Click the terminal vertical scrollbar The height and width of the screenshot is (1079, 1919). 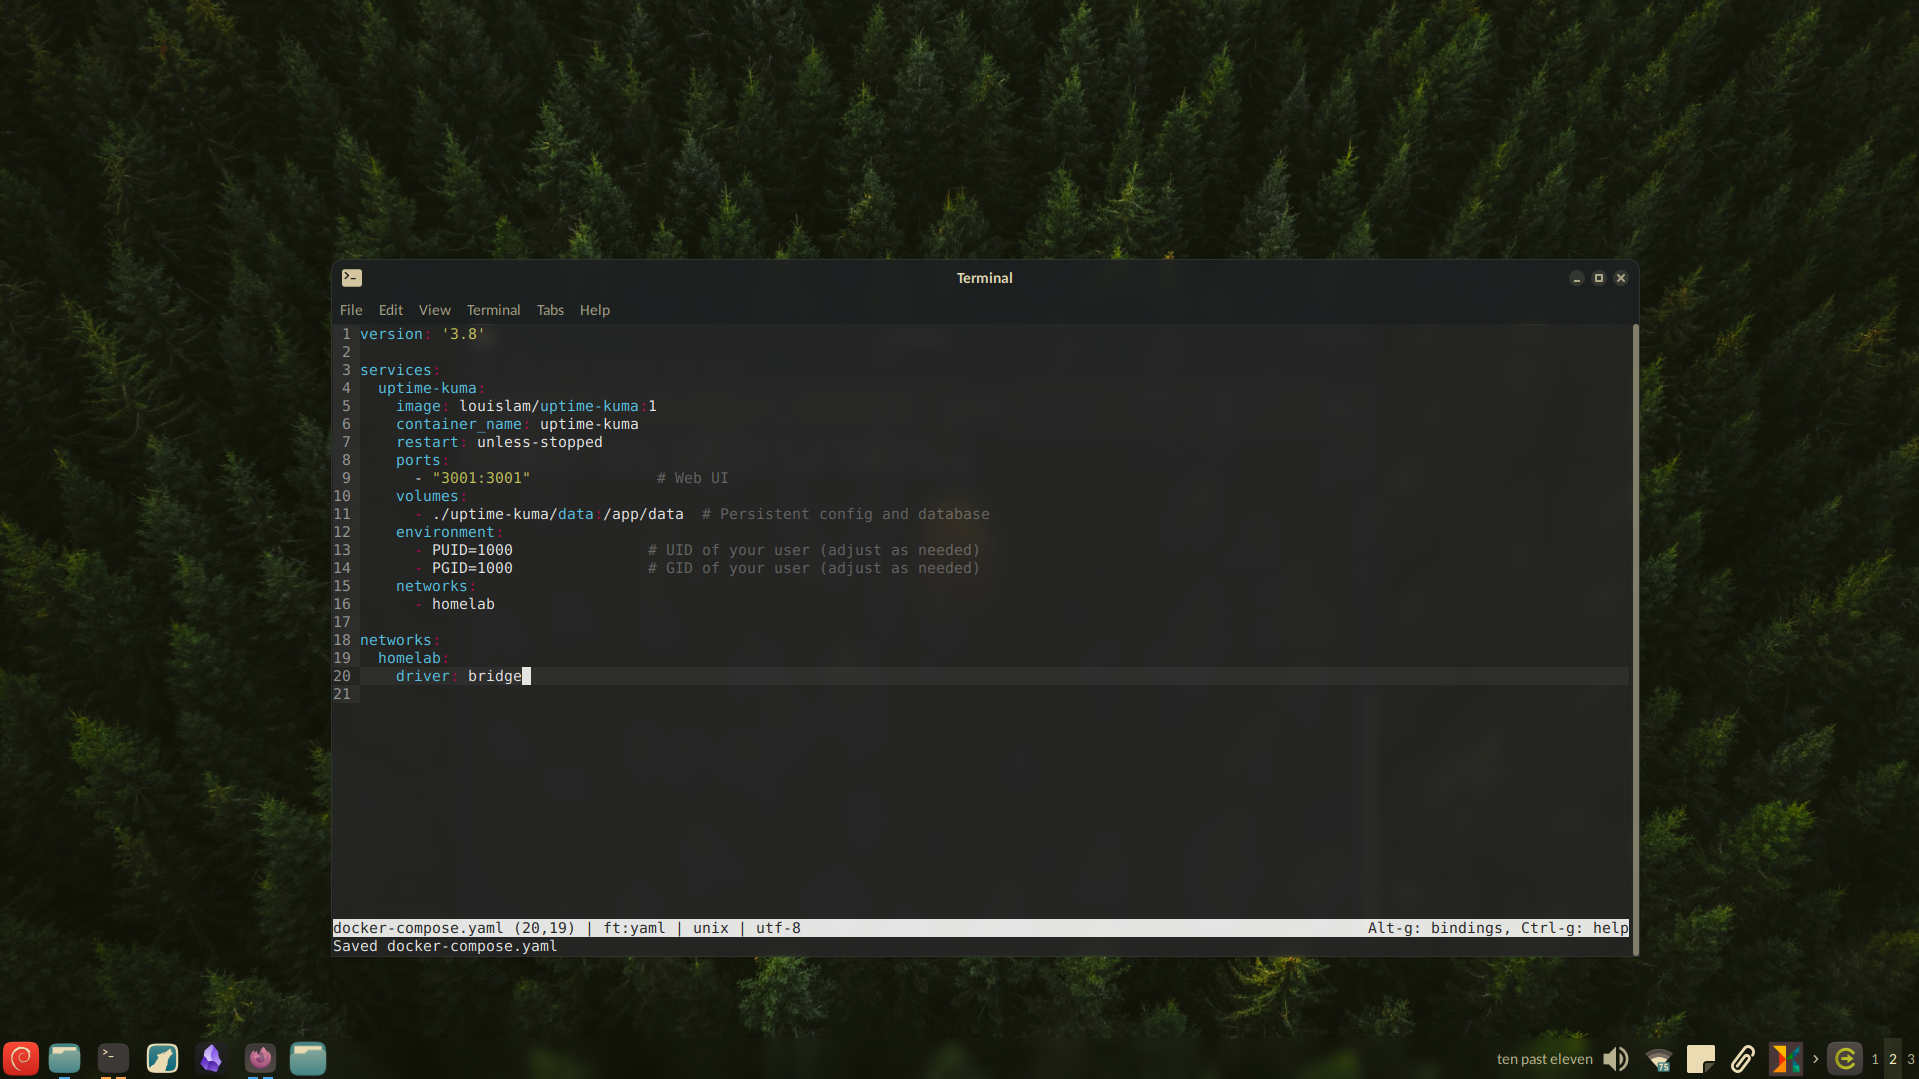1635,640
